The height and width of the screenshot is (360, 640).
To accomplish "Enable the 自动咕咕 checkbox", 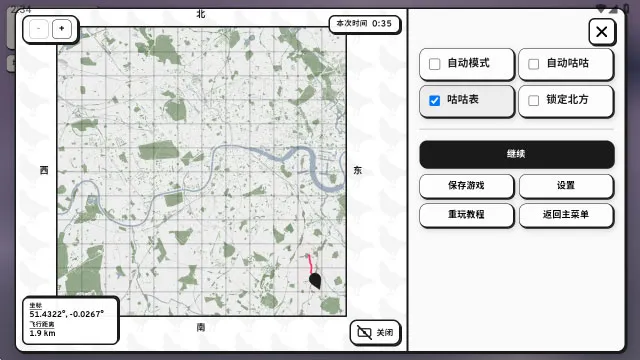I will [x=533, y=64].
